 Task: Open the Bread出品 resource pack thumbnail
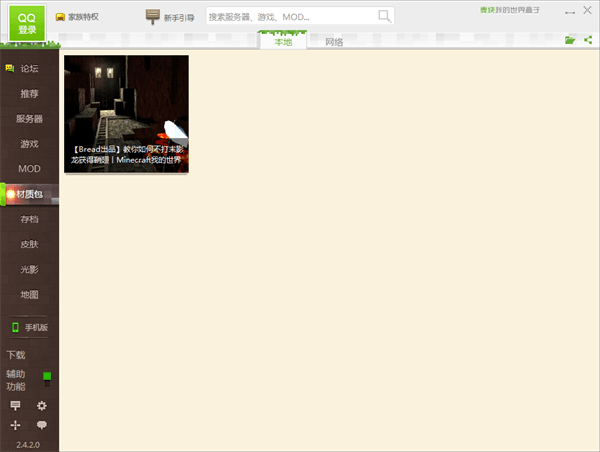(x=126, y=114)
